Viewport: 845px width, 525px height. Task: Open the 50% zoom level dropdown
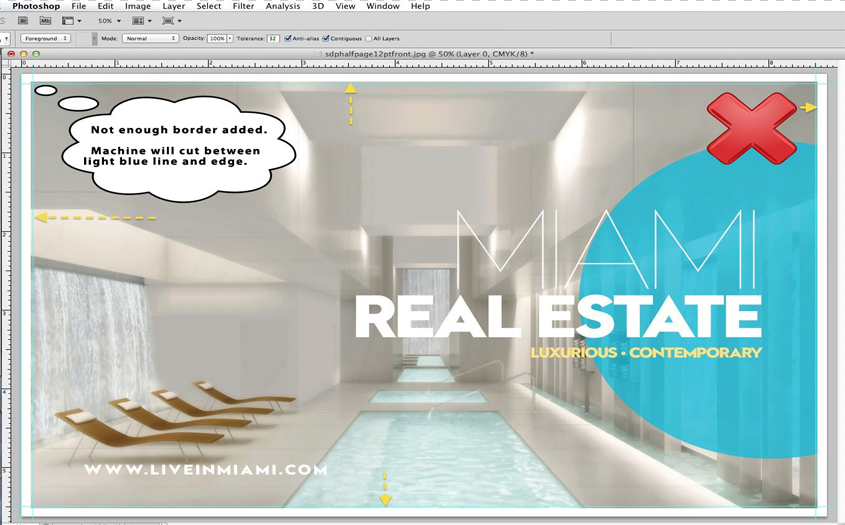[109, 20]
